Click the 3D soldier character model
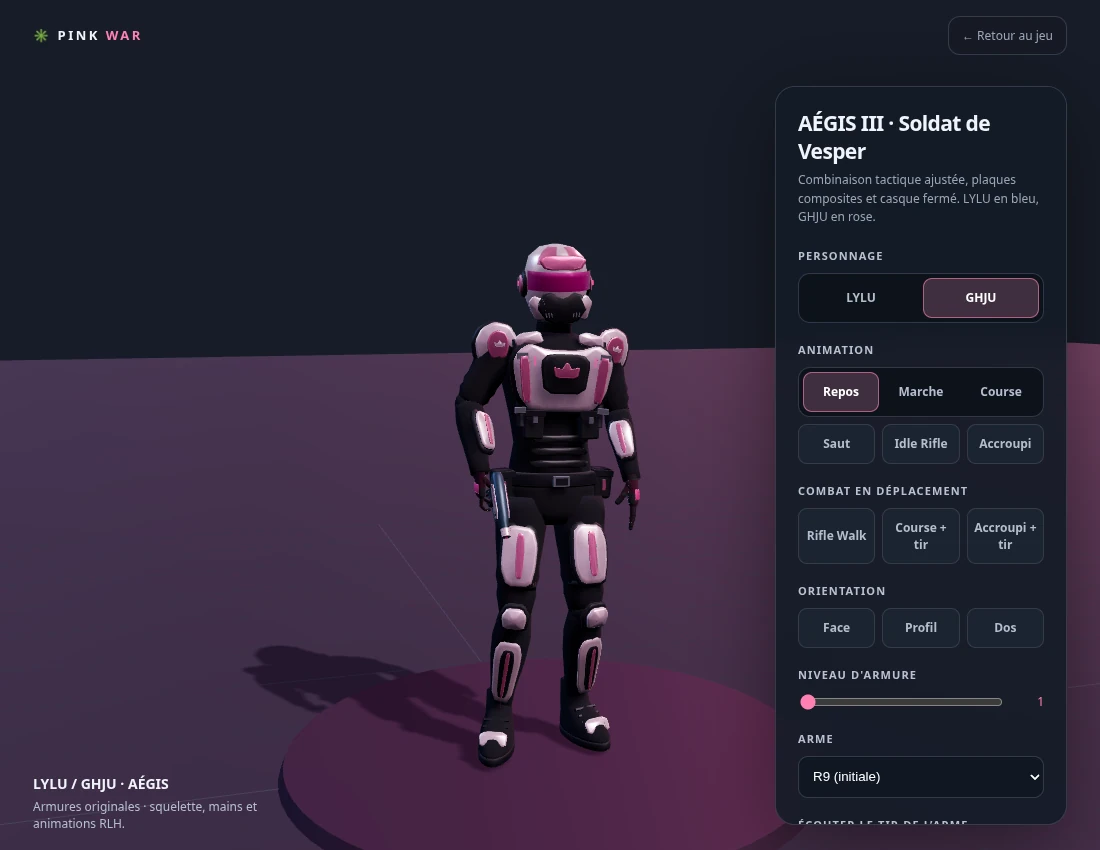 549,505
